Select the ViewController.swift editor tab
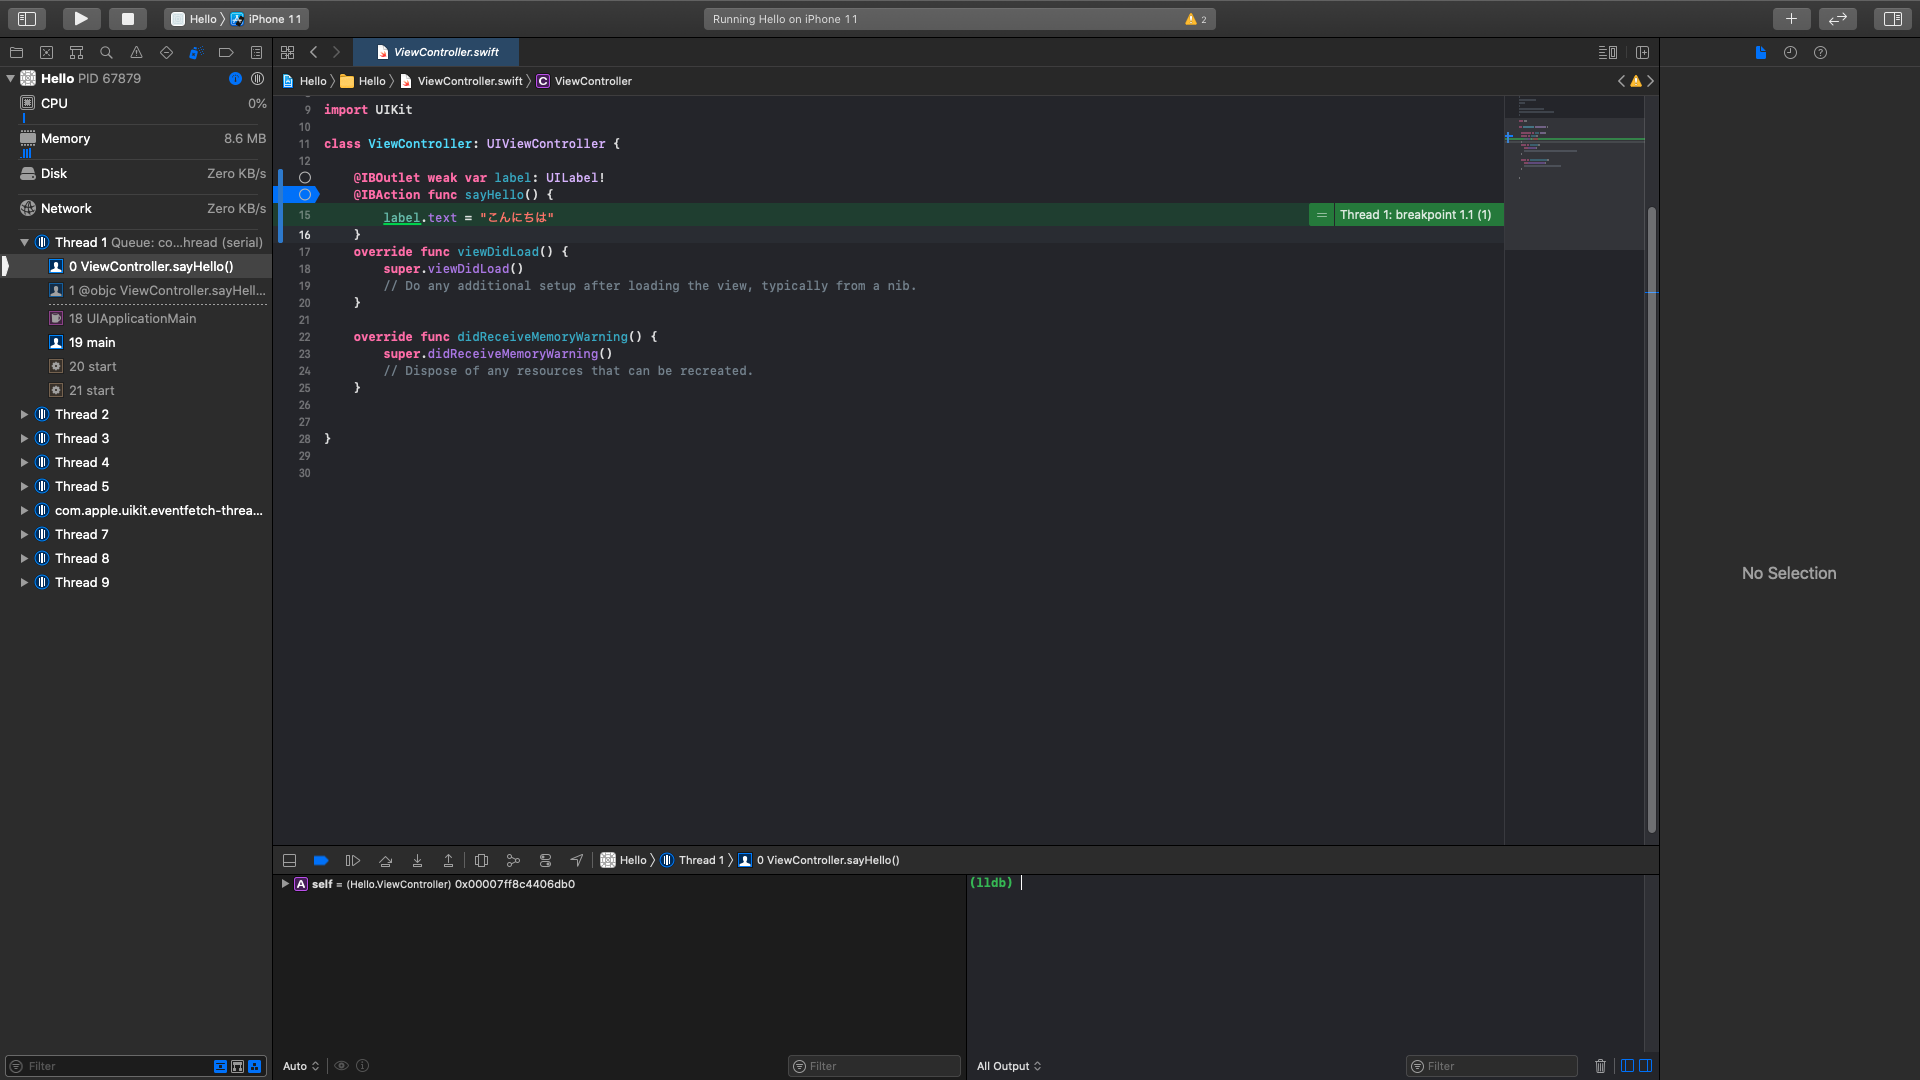This screenshot has width=1920, height=1080. tap(437, 52)
